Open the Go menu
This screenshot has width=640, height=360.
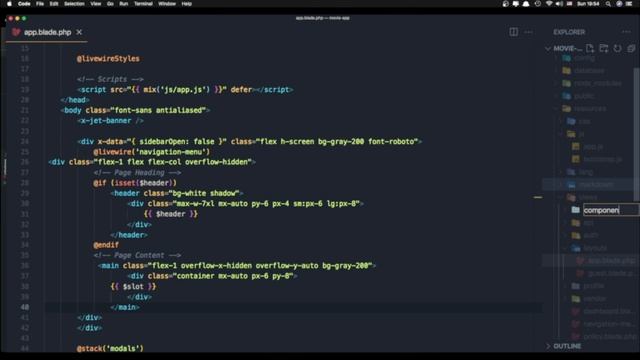point(110,4)
